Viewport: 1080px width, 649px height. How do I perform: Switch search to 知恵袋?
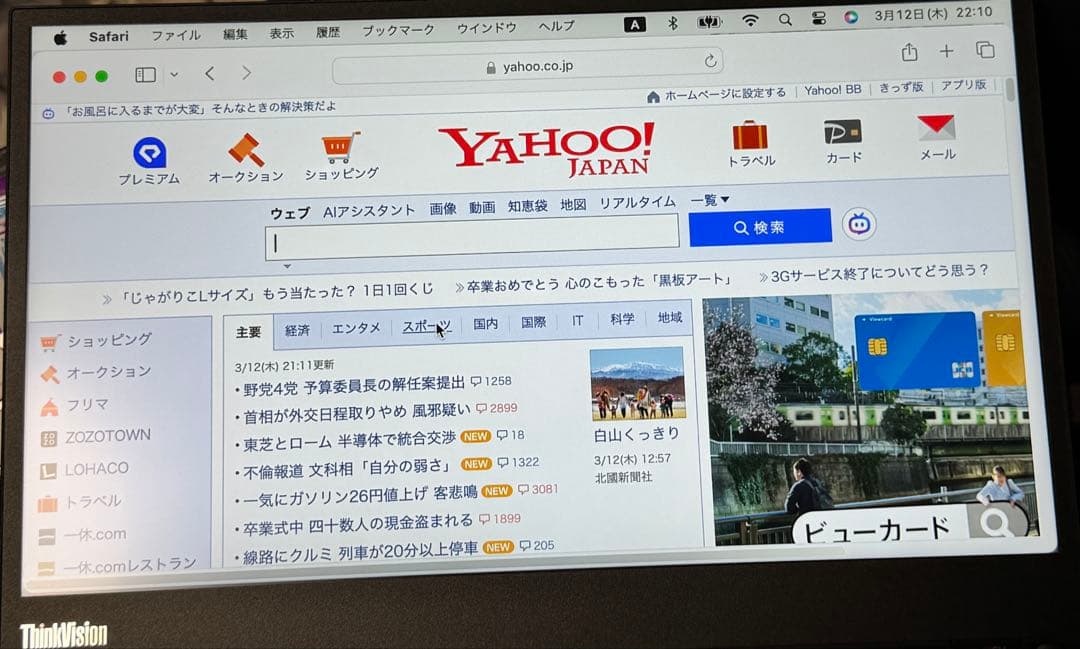528,206
